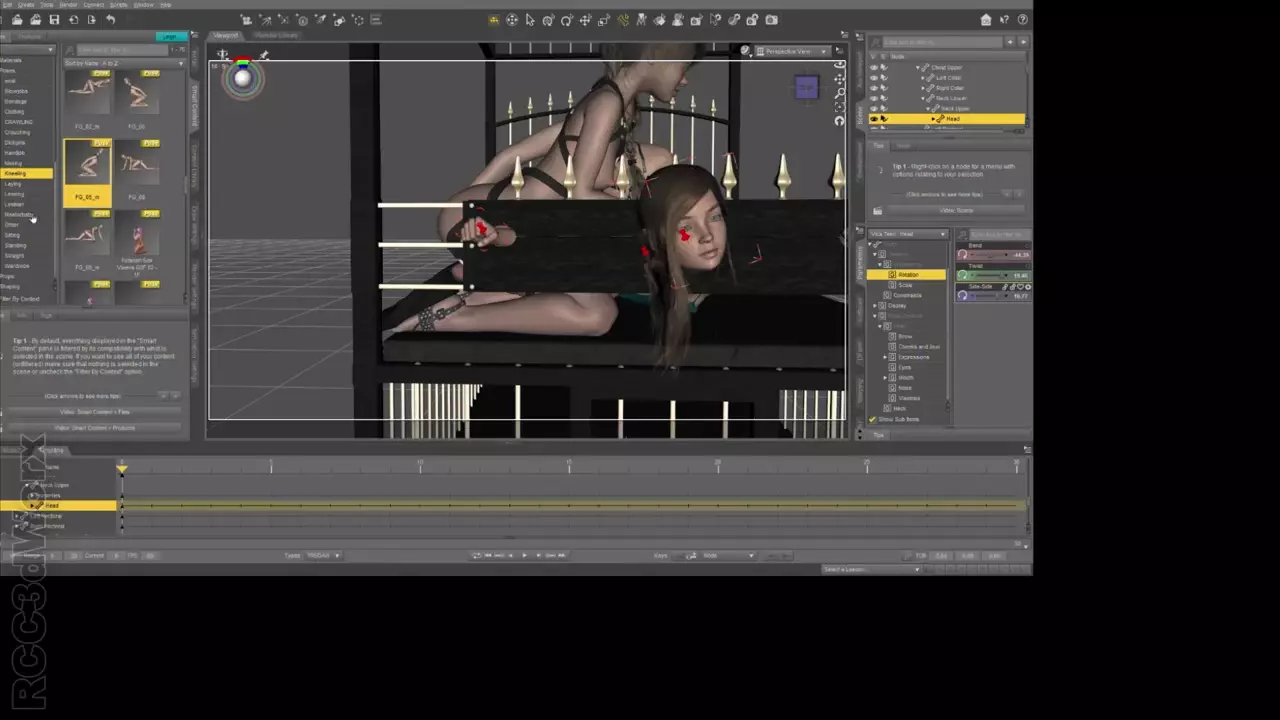Click the yellow playhead marker on timeline
The height and width of the screenshot is (720, 1280).
coord(122,469)
